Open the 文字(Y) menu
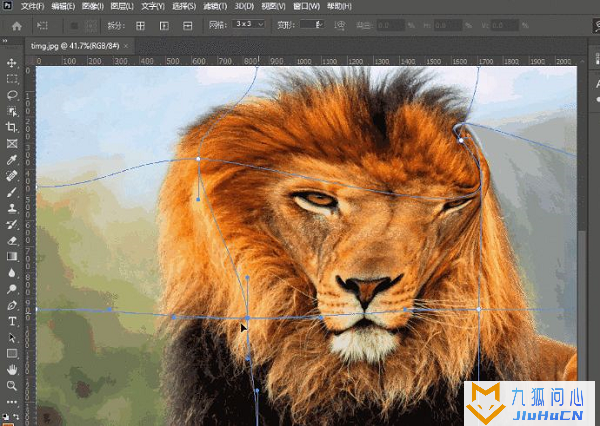This screenshot has height=426, width=600. (x=153, y=6)
